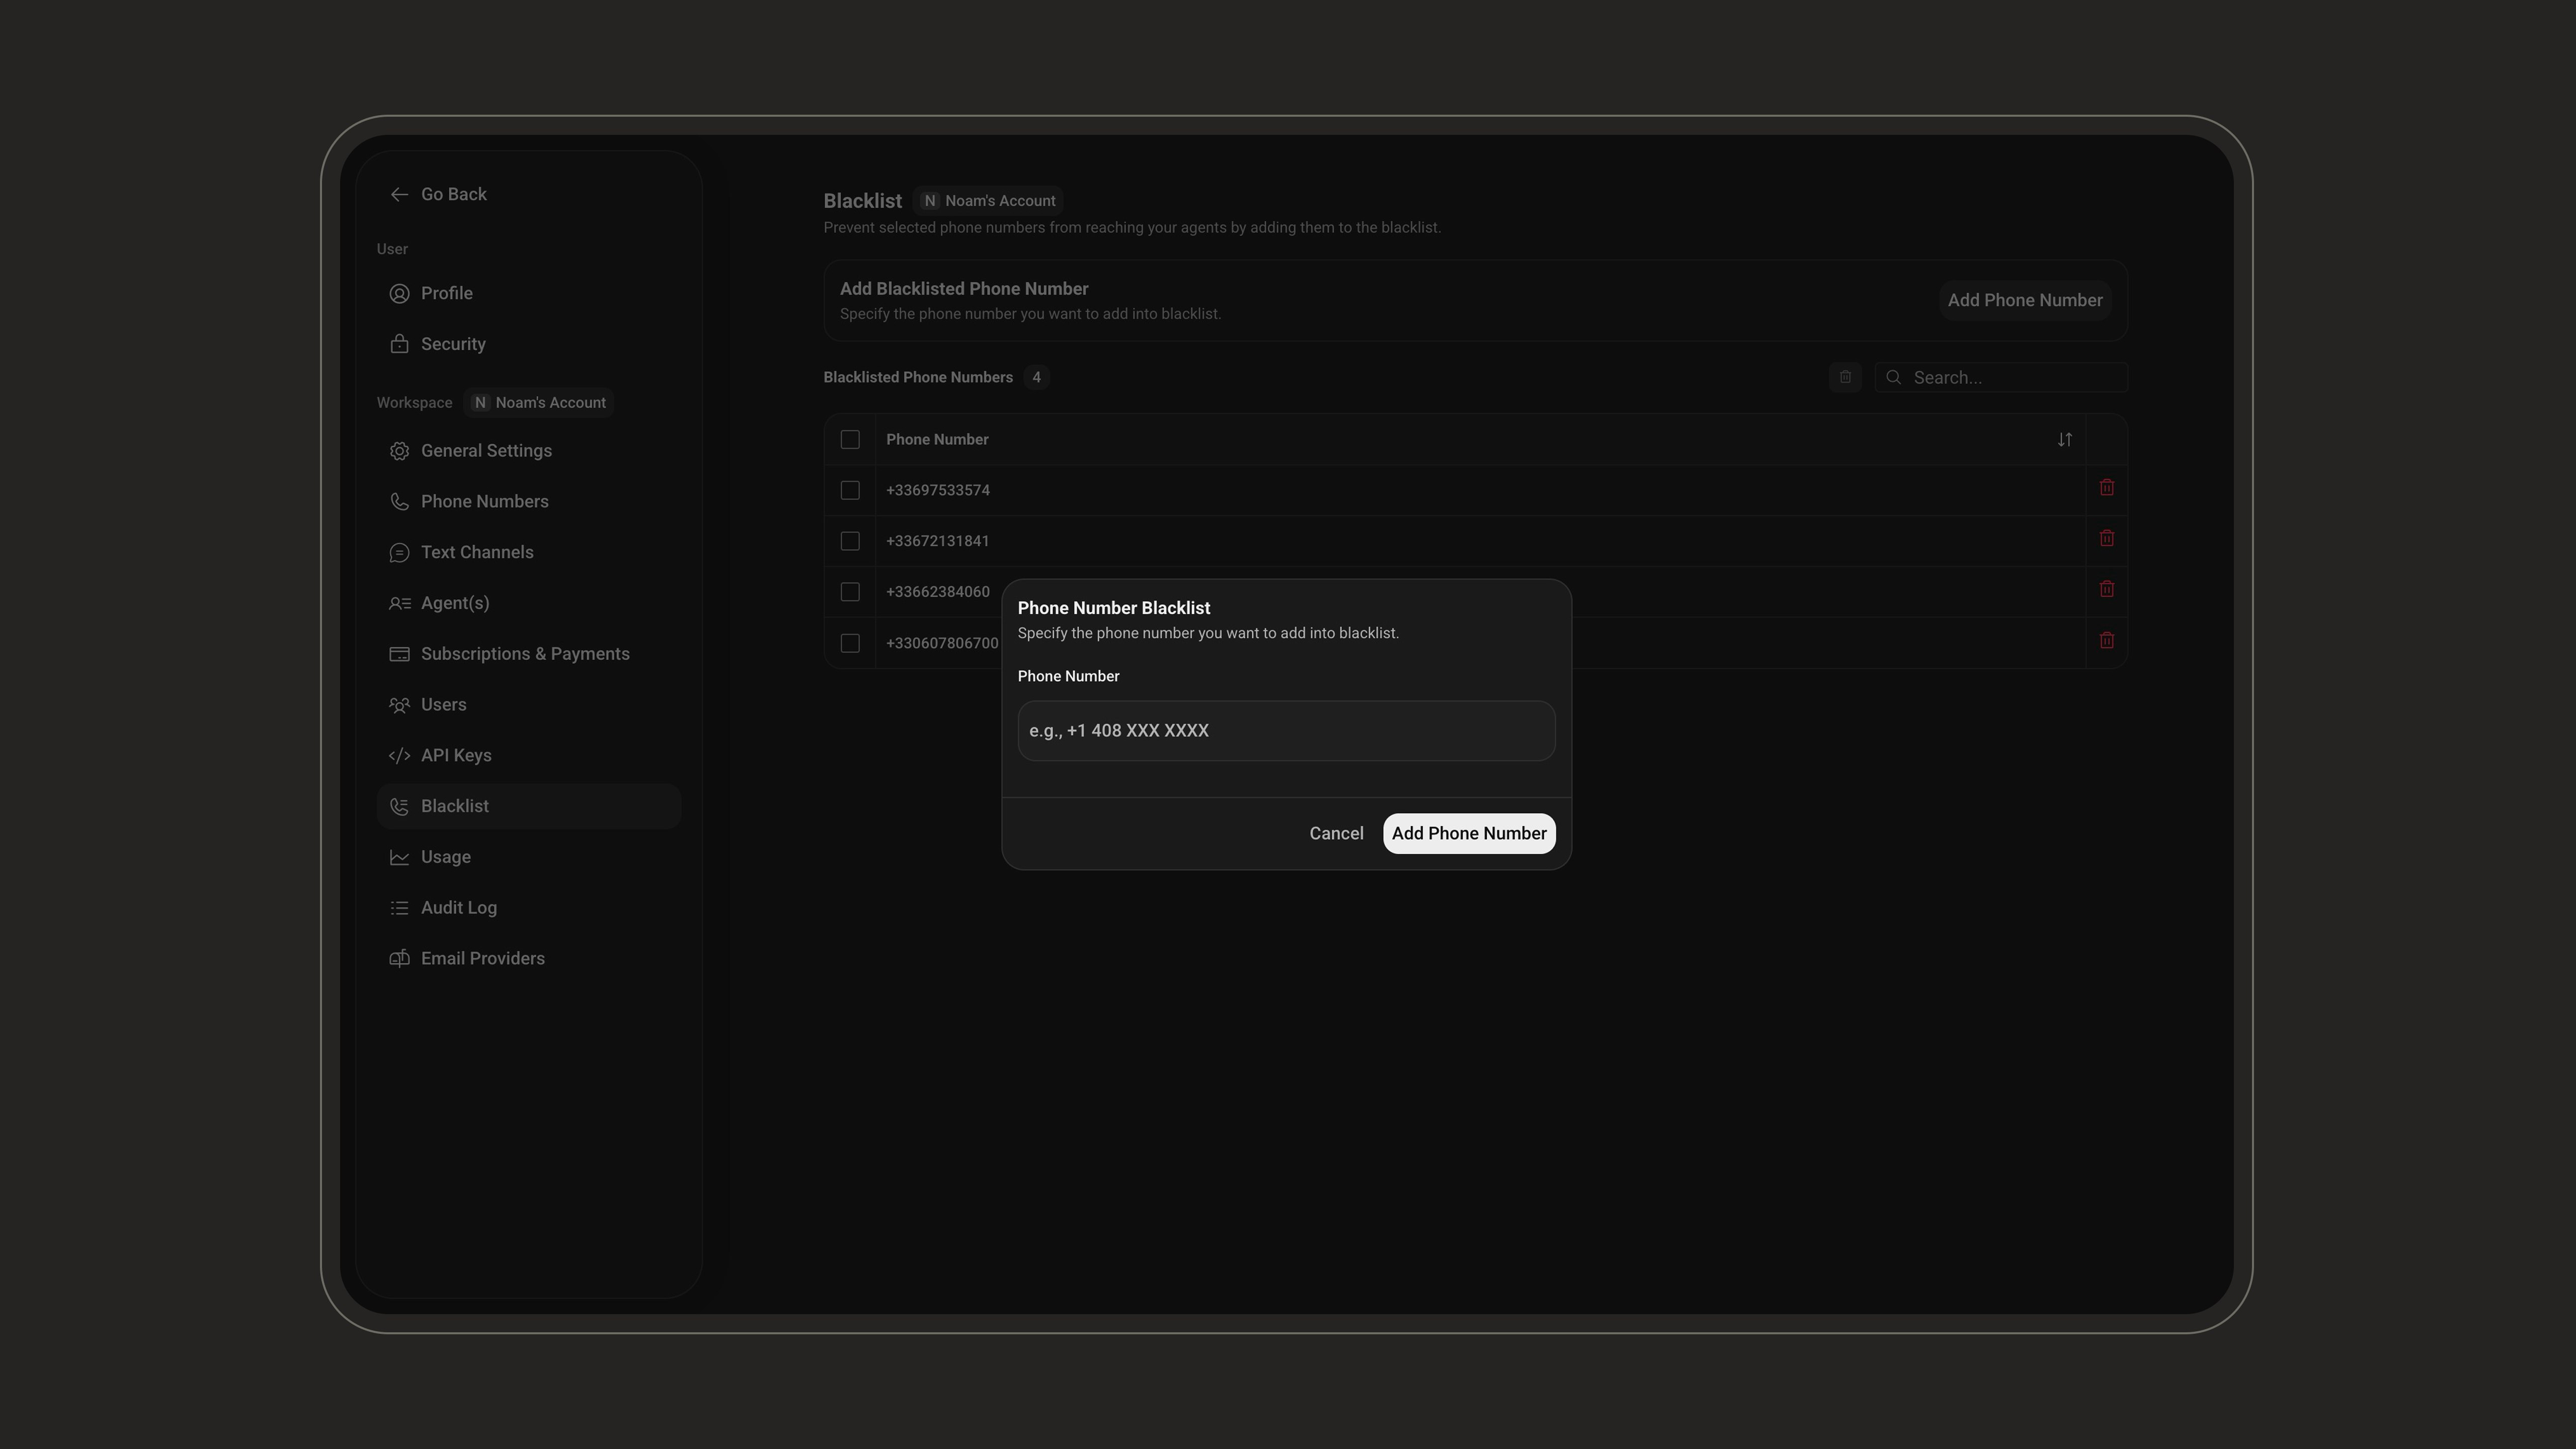Open the Profile settings page

pyautogui.click(x=528, y=293)
